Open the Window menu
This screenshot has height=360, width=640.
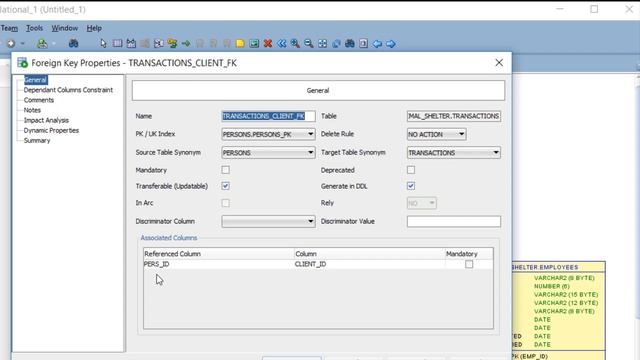(64, 28)
